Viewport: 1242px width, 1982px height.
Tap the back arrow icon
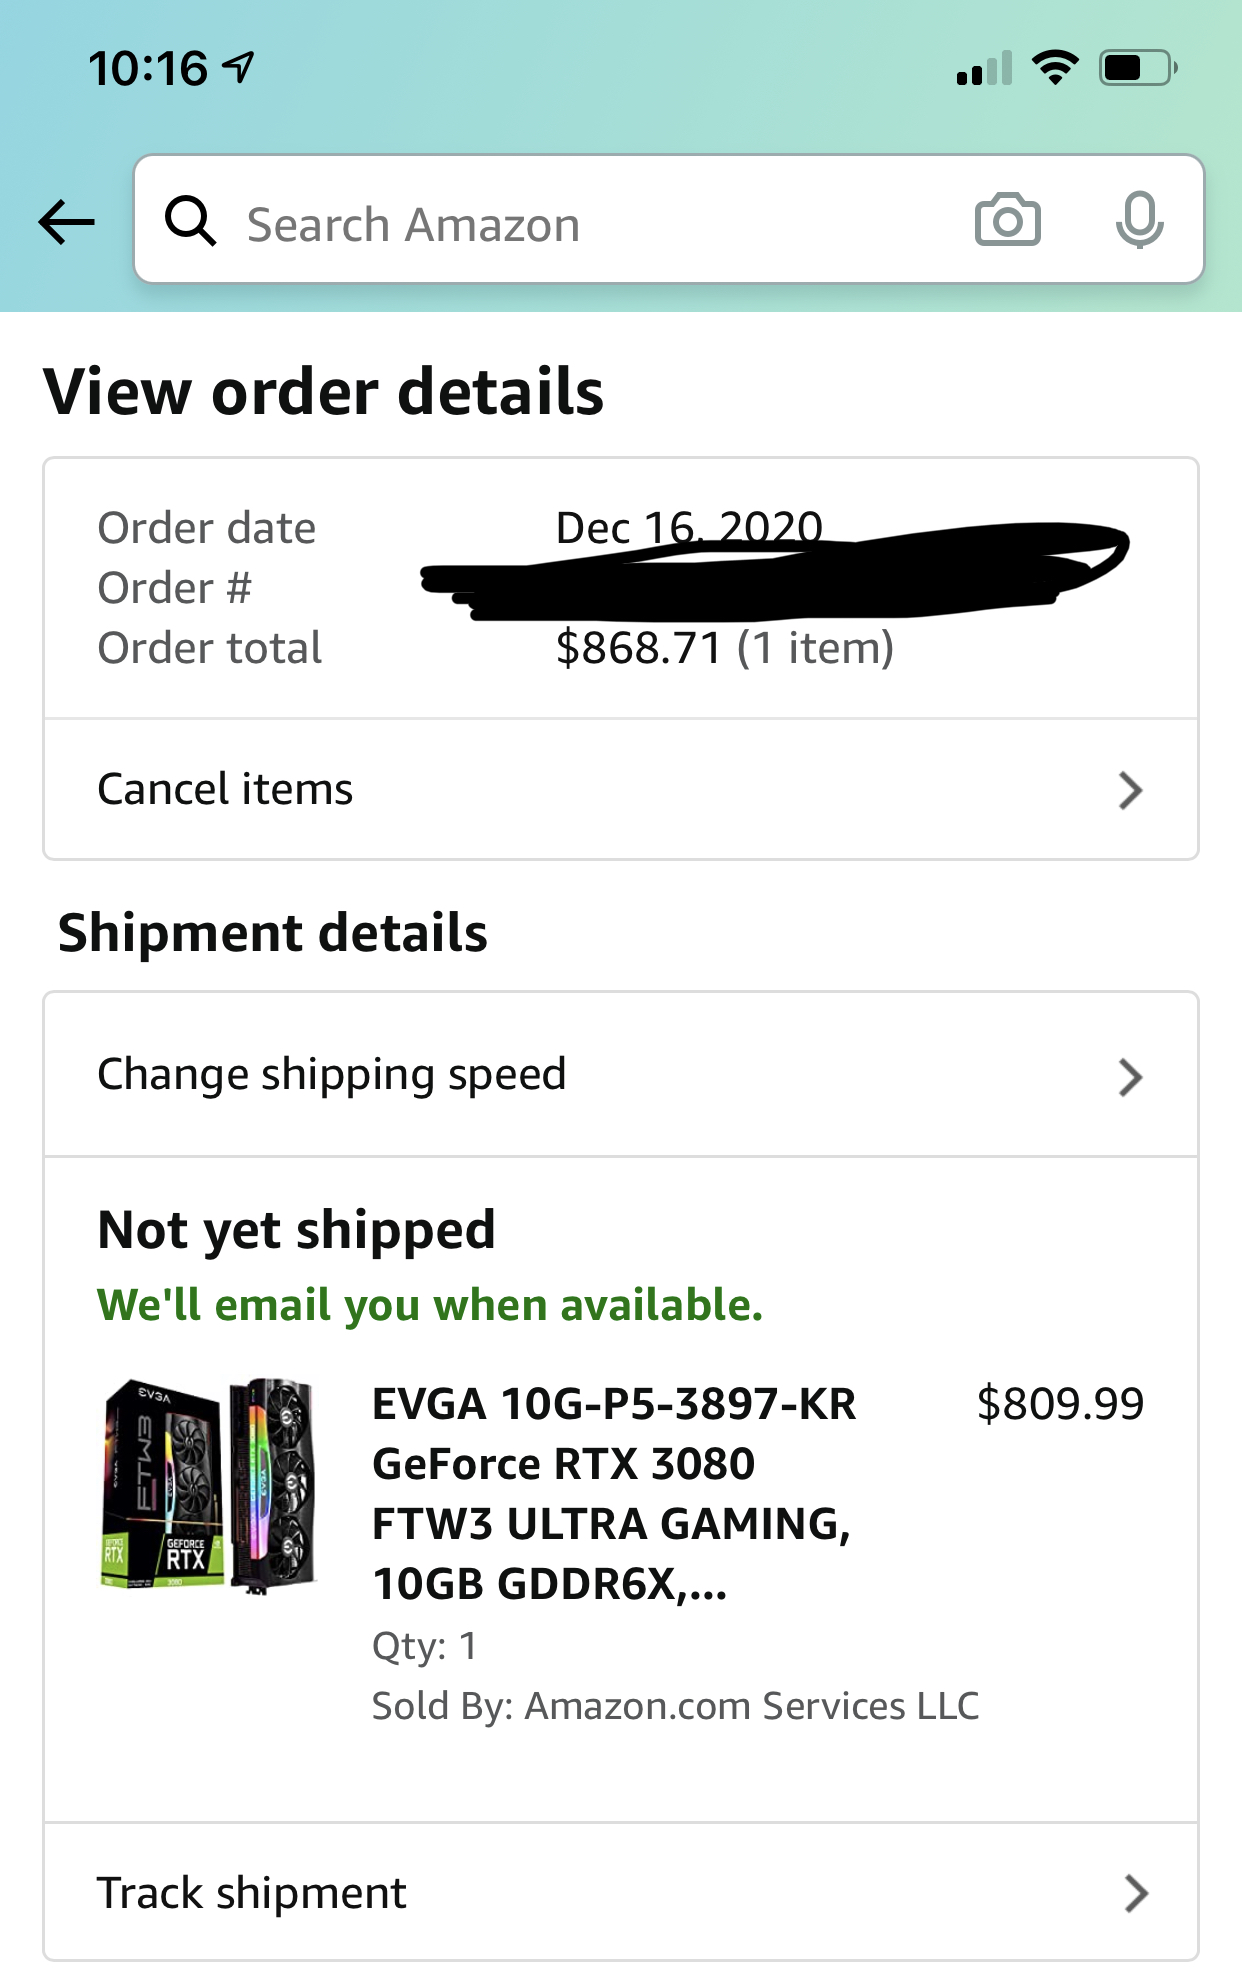[x=66, y=222]
